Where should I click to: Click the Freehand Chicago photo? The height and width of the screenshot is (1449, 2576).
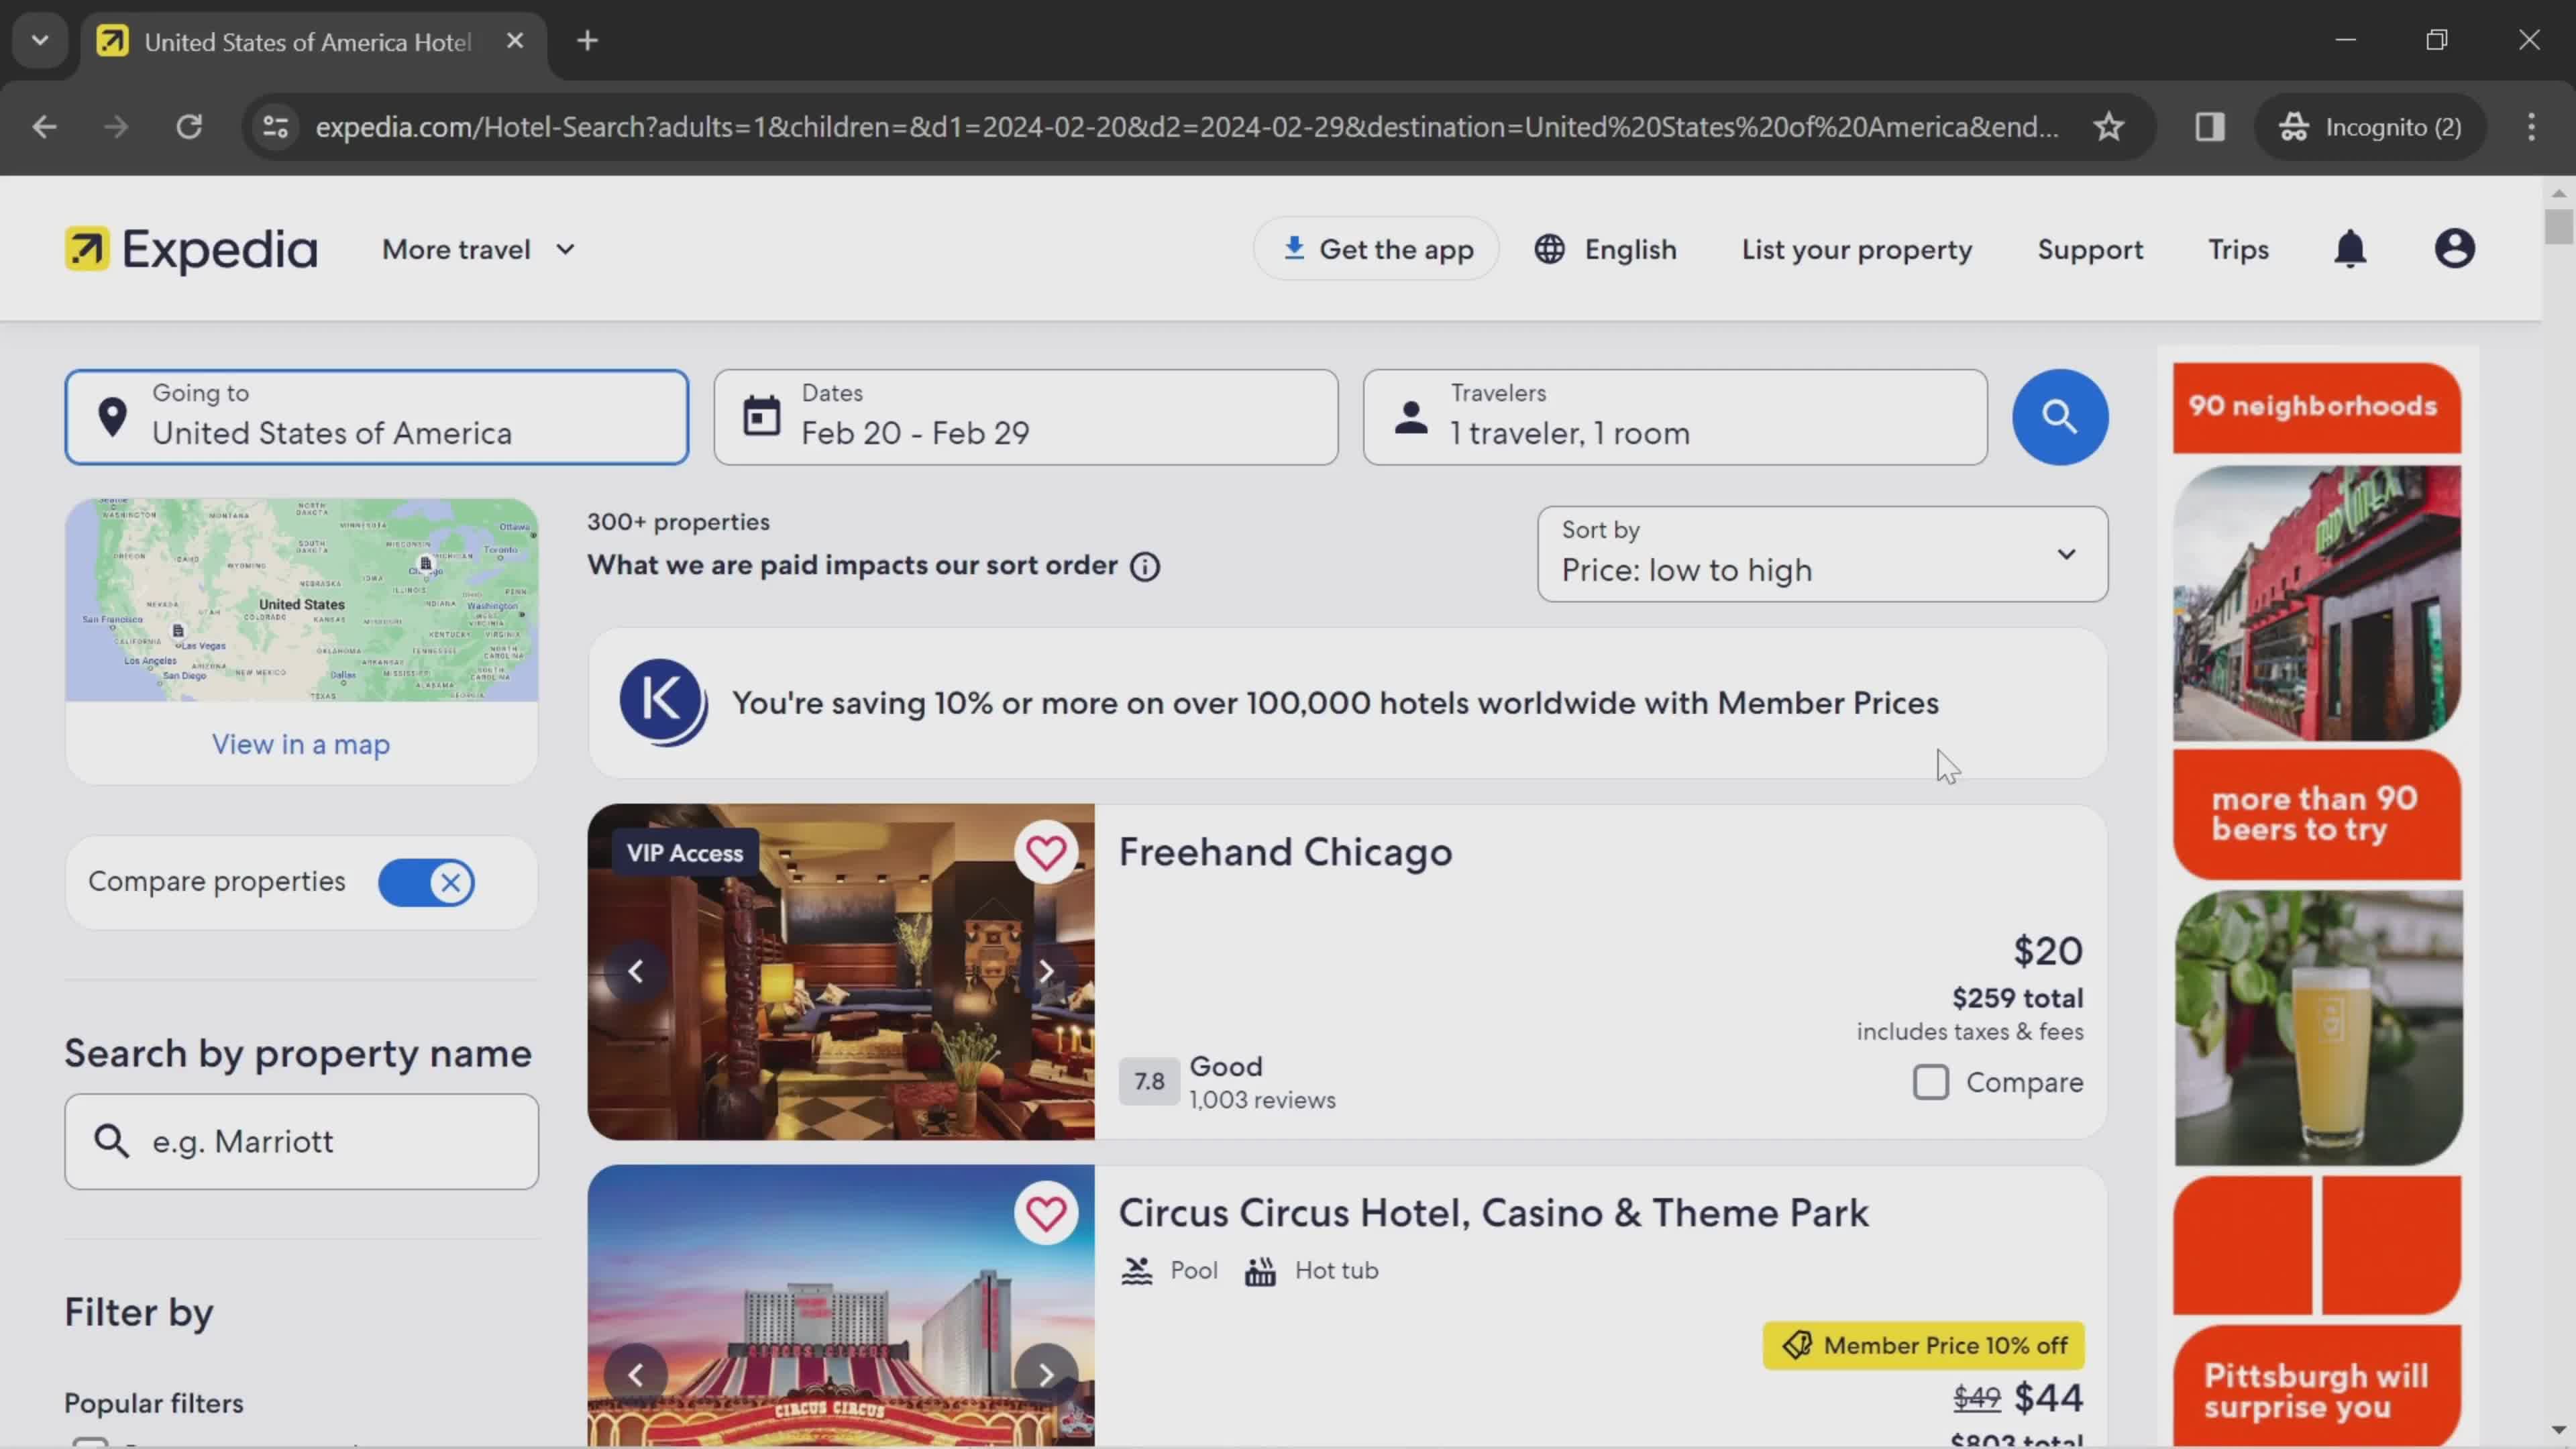pos(841,971)
